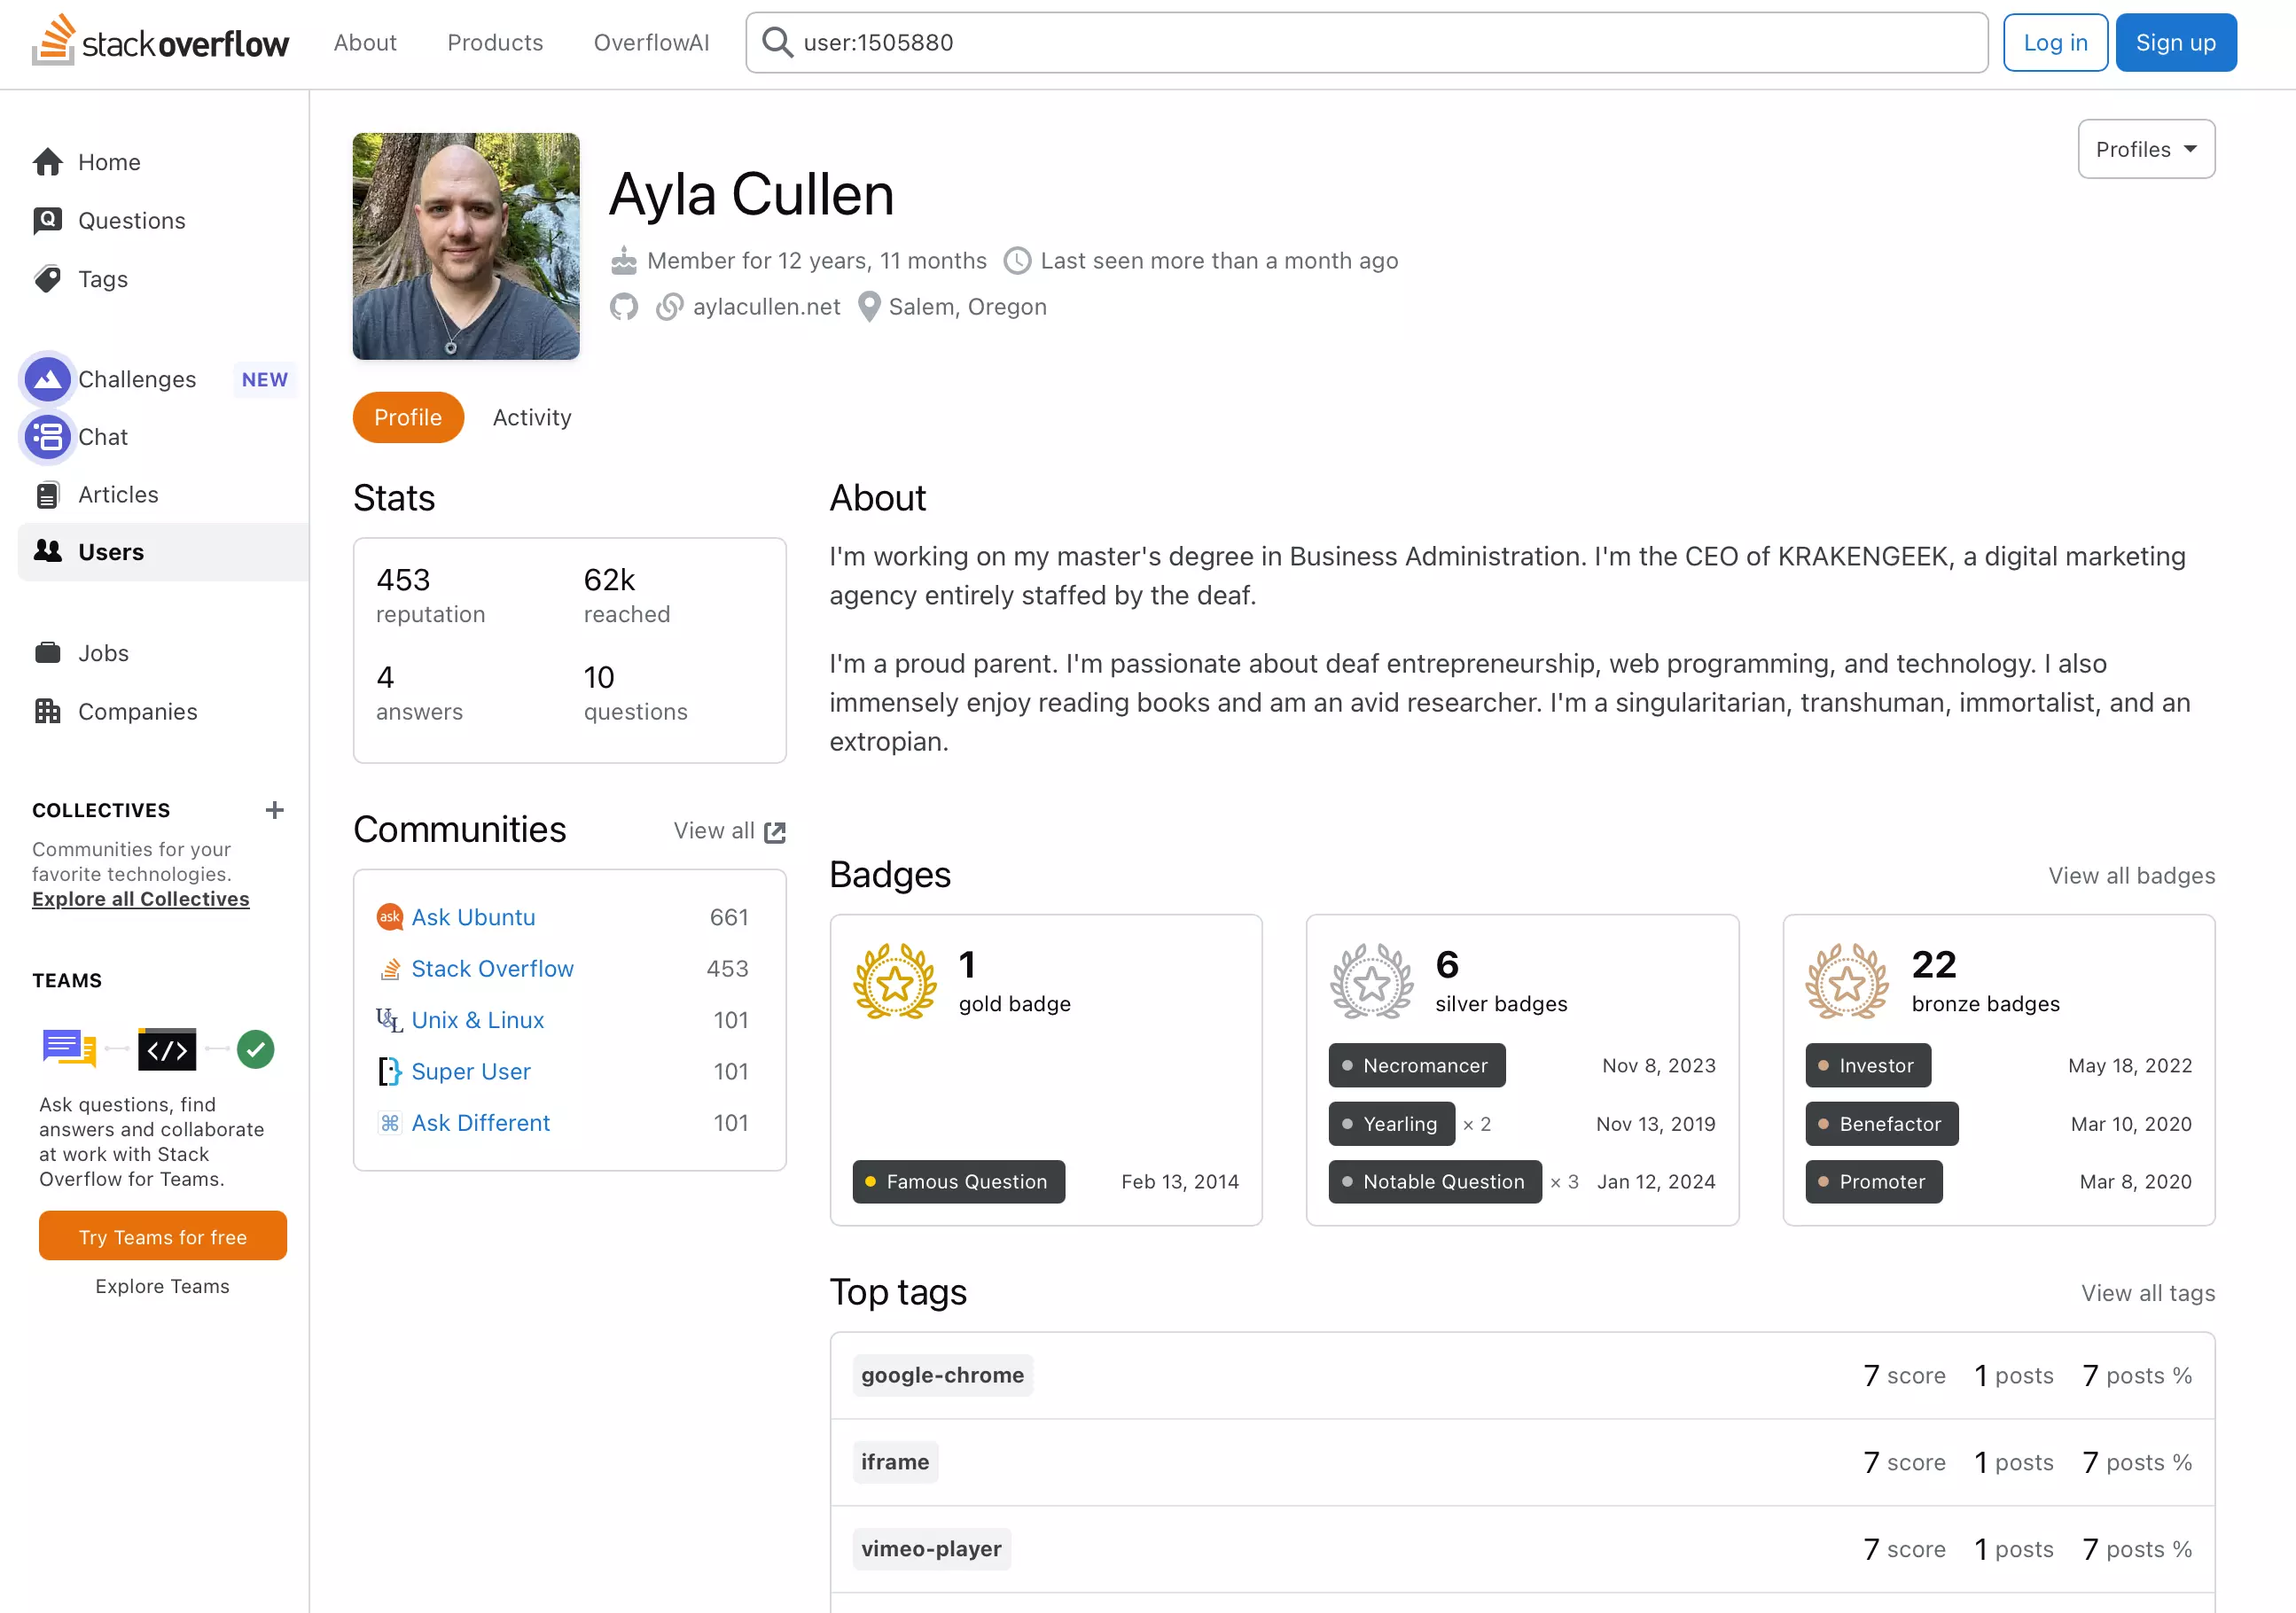Image resolution: width=2296 pixels, height=1613 pixels.
Task: Click the Promoter badge
Action: point(1874,1182)
